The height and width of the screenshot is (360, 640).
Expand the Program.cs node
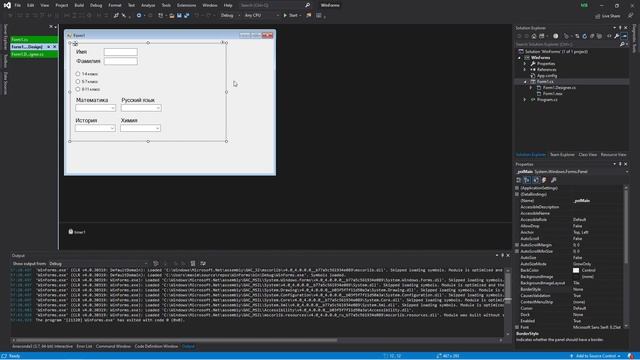525,100
